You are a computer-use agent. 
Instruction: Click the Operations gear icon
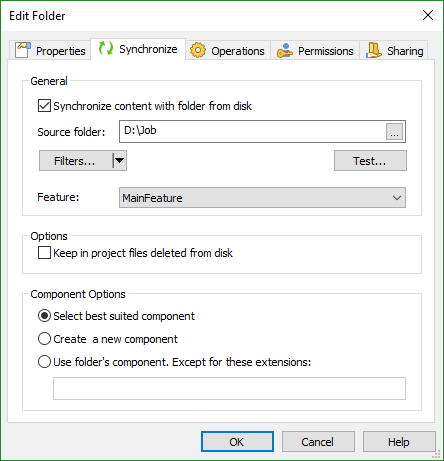click(198, 50)
